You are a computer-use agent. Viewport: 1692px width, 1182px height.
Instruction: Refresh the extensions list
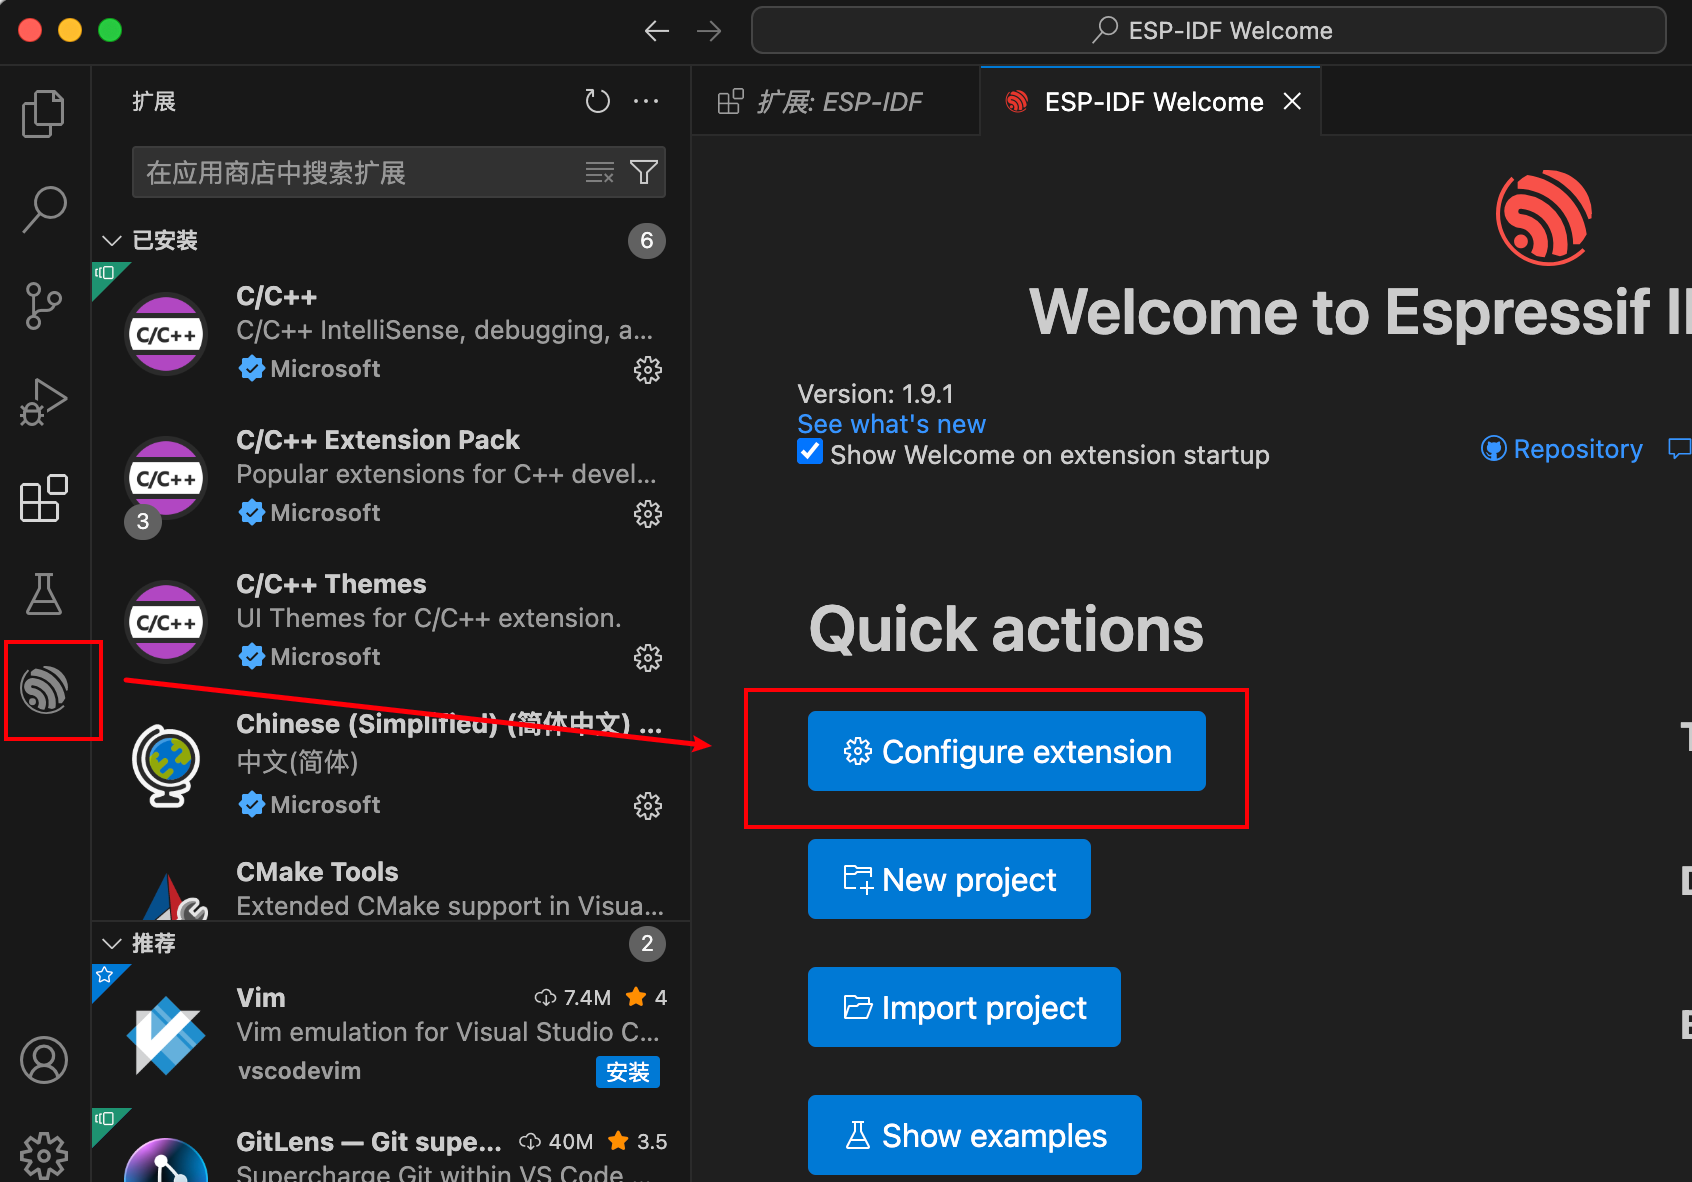pyautogui.click(x=597, y=101)
